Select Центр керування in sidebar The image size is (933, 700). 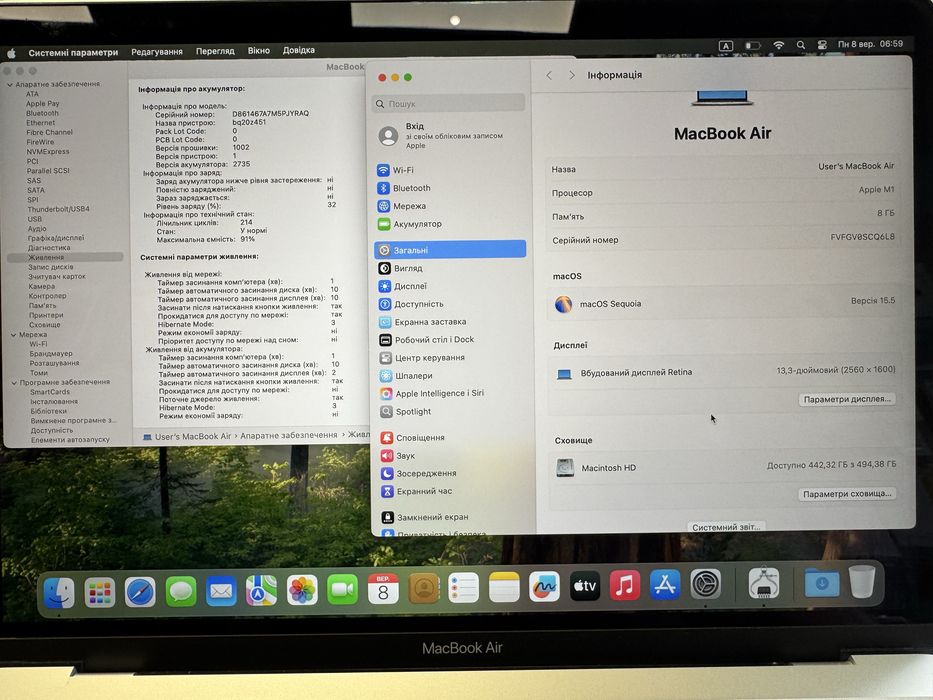point(450,358)
